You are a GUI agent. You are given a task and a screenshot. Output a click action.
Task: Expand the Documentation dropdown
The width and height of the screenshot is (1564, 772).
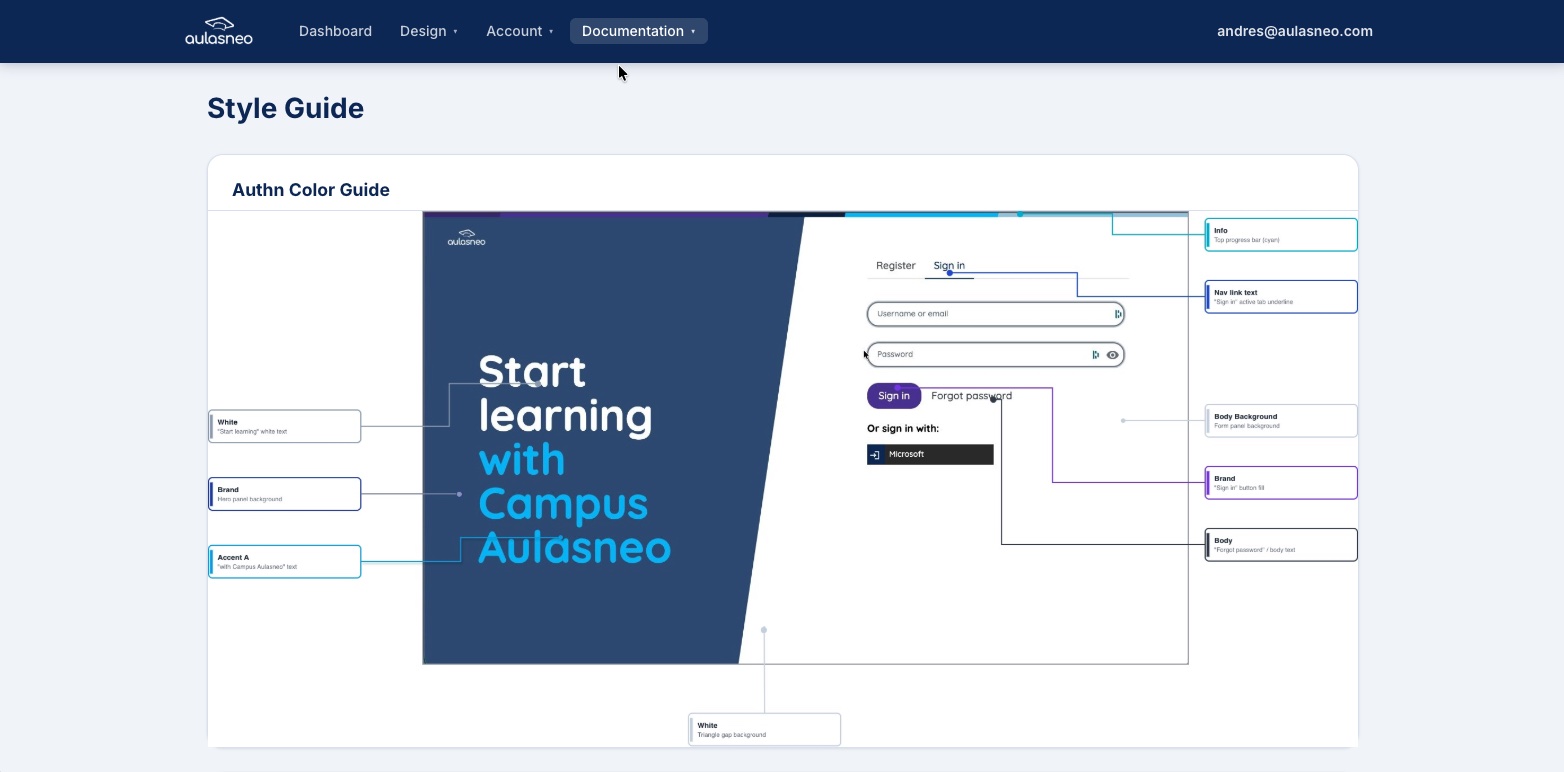(x=638, y=31)
